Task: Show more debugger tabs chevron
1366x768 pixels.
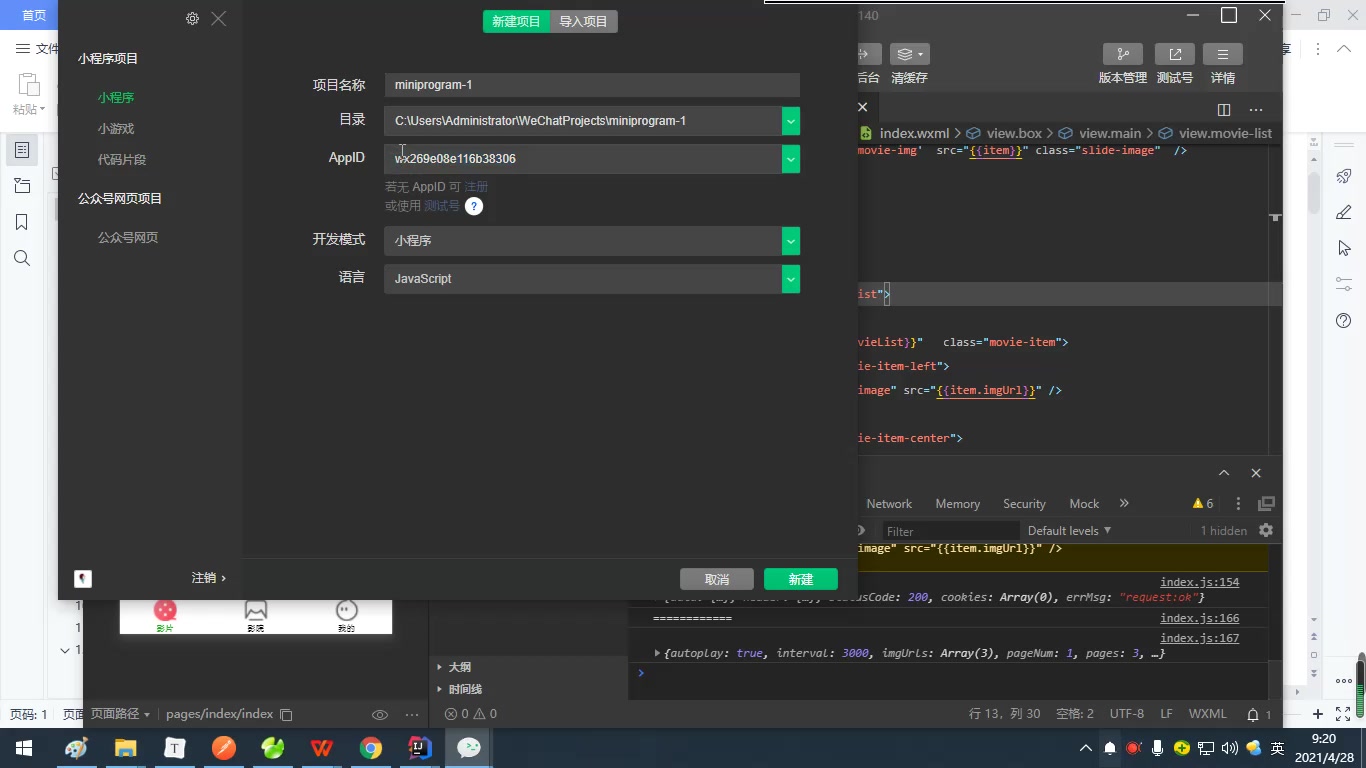Action: click(x=1124, y=504)
